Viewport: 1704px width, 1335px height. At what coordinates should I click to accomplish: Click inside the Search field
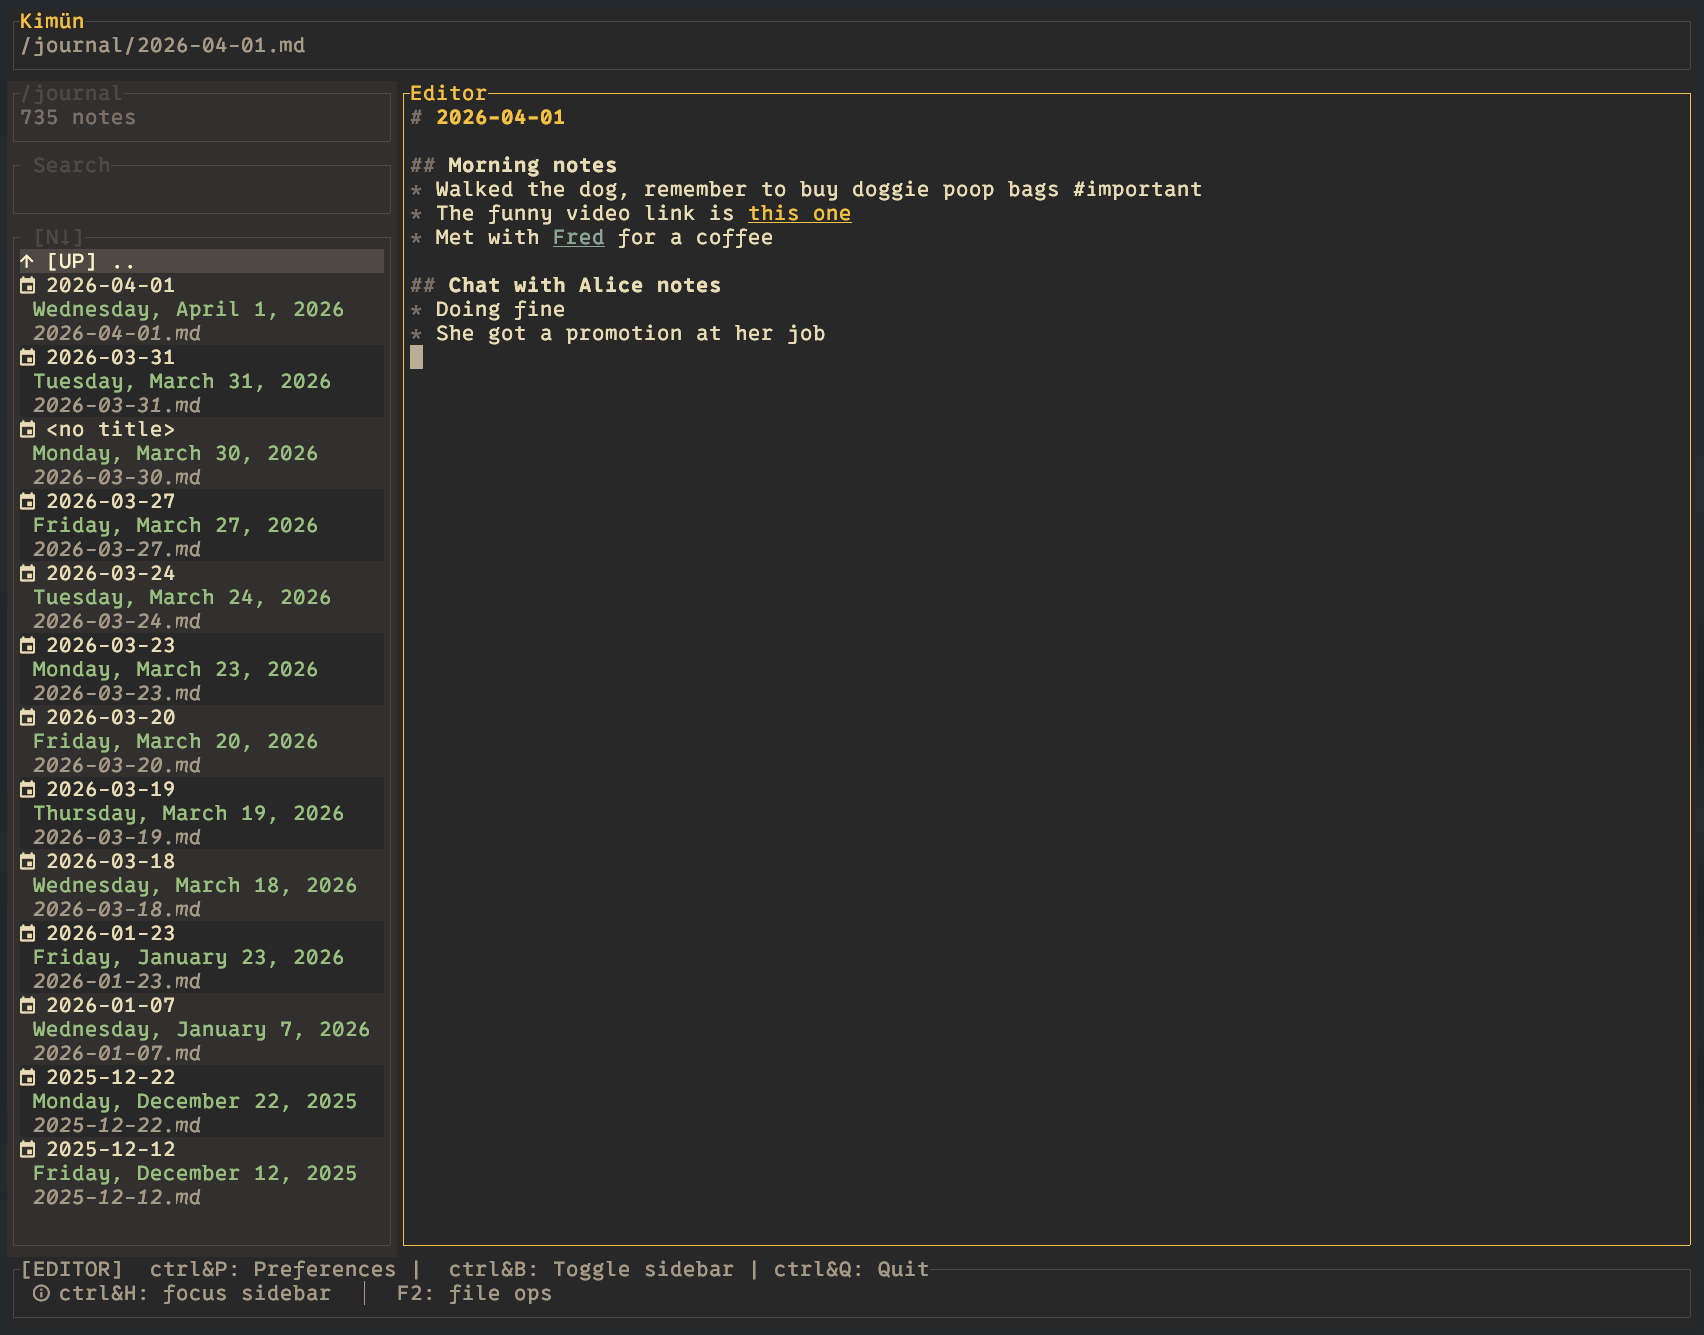(200, 190)
